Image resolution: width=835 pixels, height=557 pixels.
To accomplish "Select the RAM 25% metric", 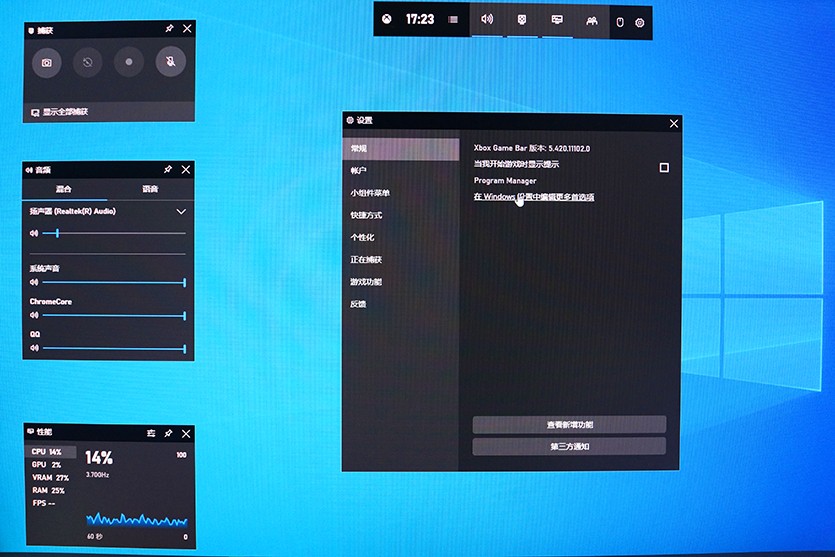I will pos(48,490).
